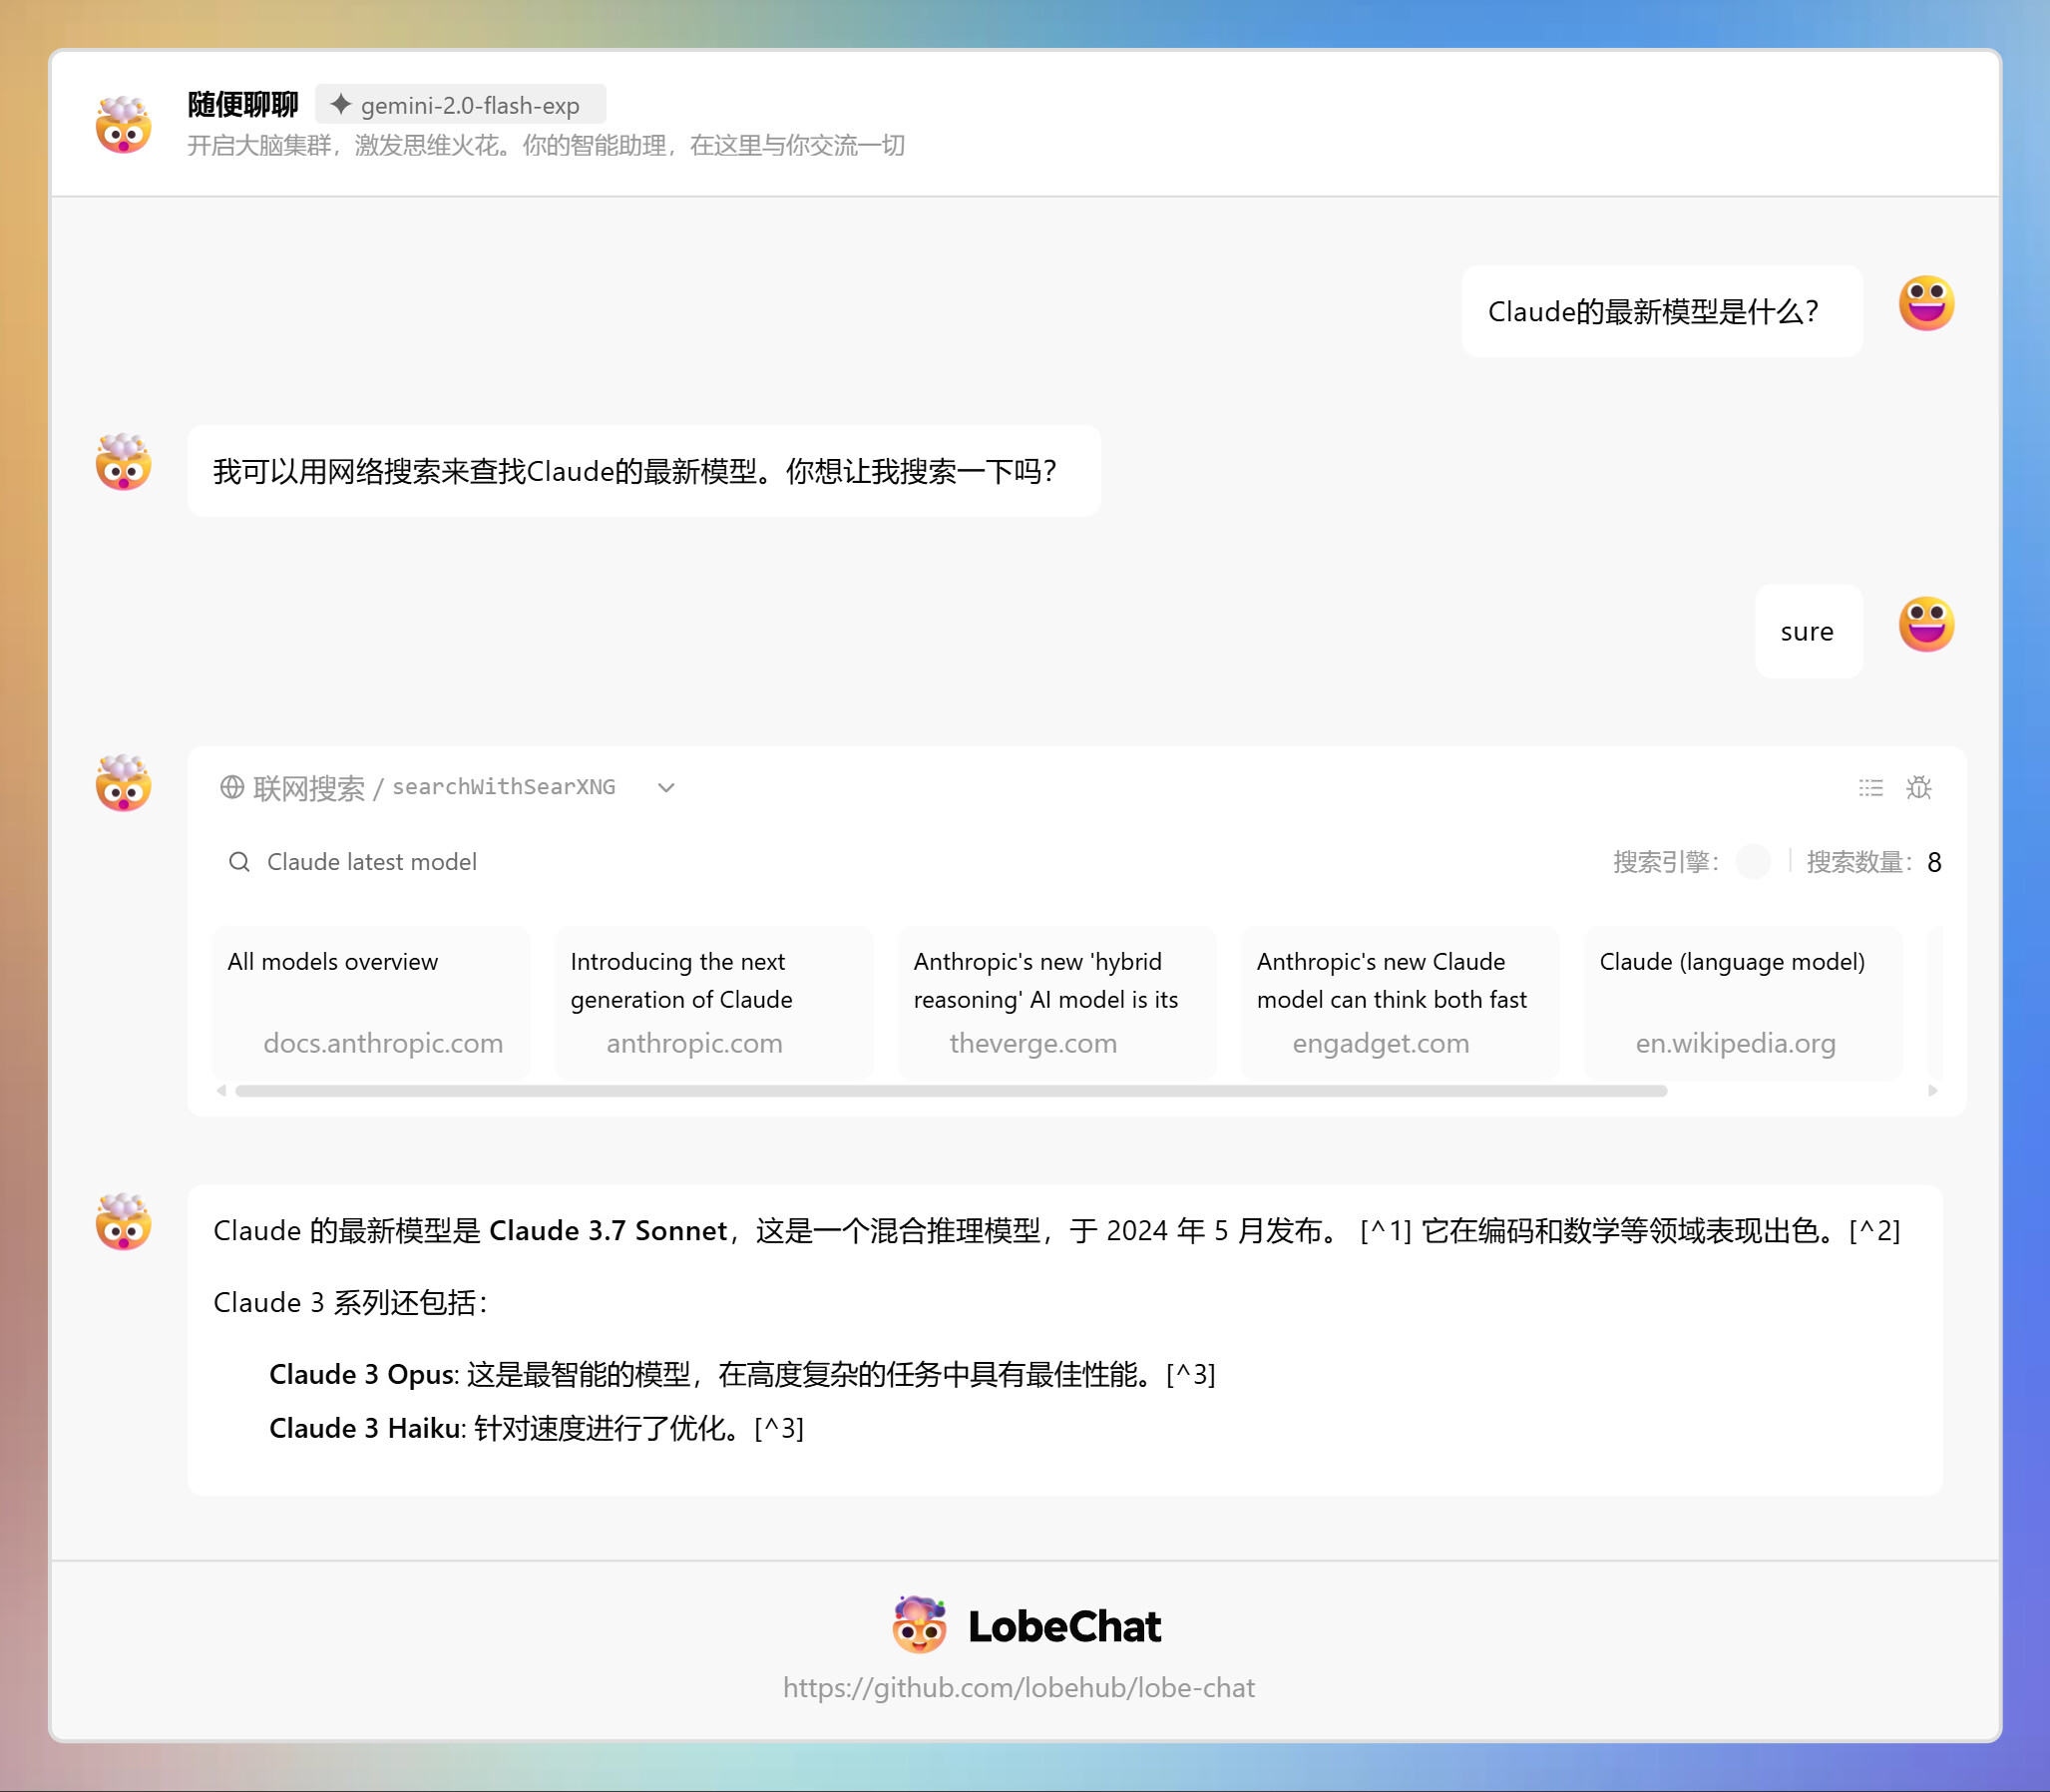Click the right arrow of the results scrollbar

(x=1933, y=1091)
